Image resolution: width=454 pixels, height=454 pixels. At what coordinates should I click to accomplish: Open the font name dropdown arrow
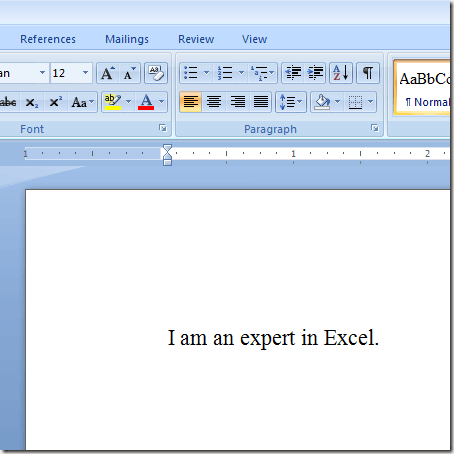(x=42, y=73)
